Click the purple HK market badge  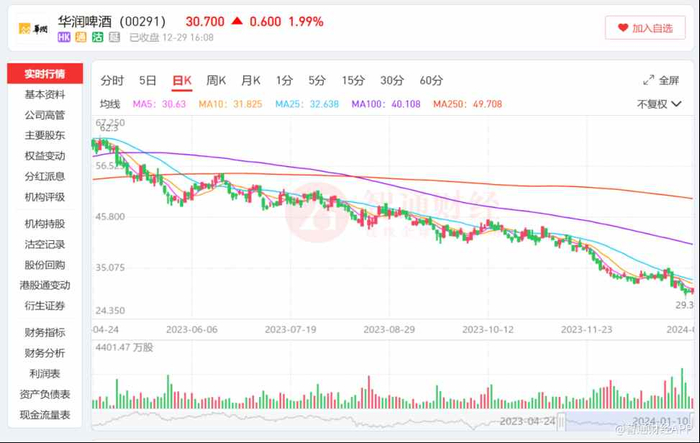click(x=64, y=37)
